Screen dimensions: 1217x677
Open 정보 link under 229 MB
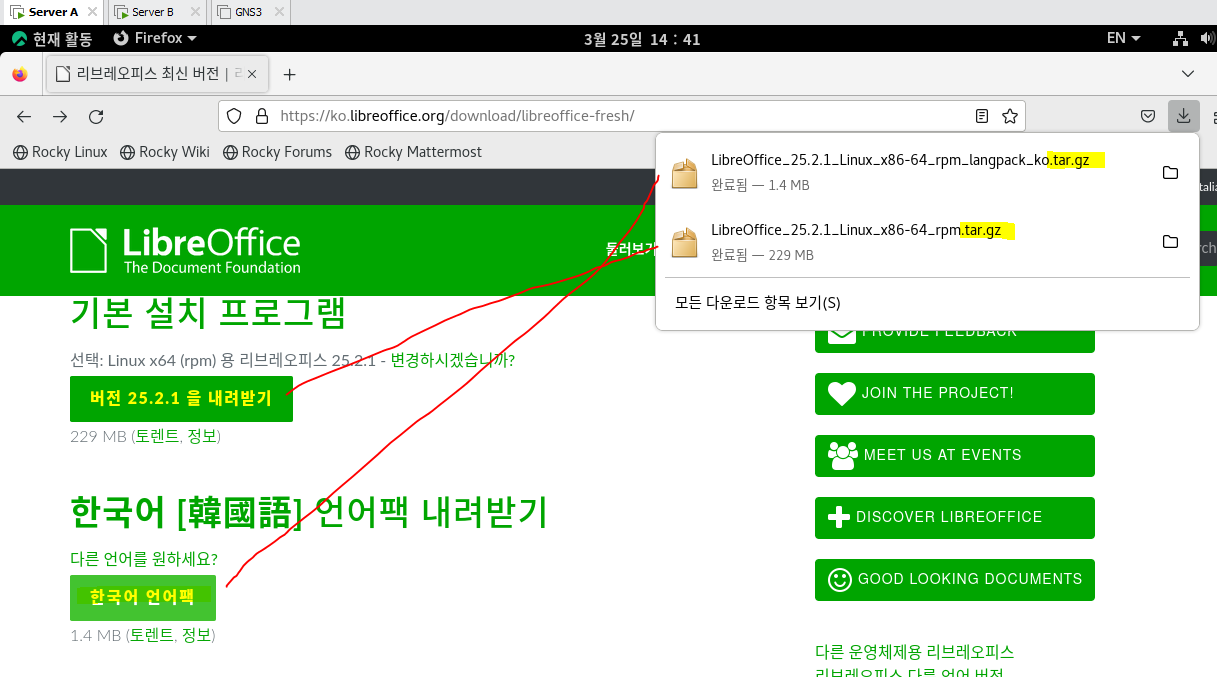(x=201, y=436)
